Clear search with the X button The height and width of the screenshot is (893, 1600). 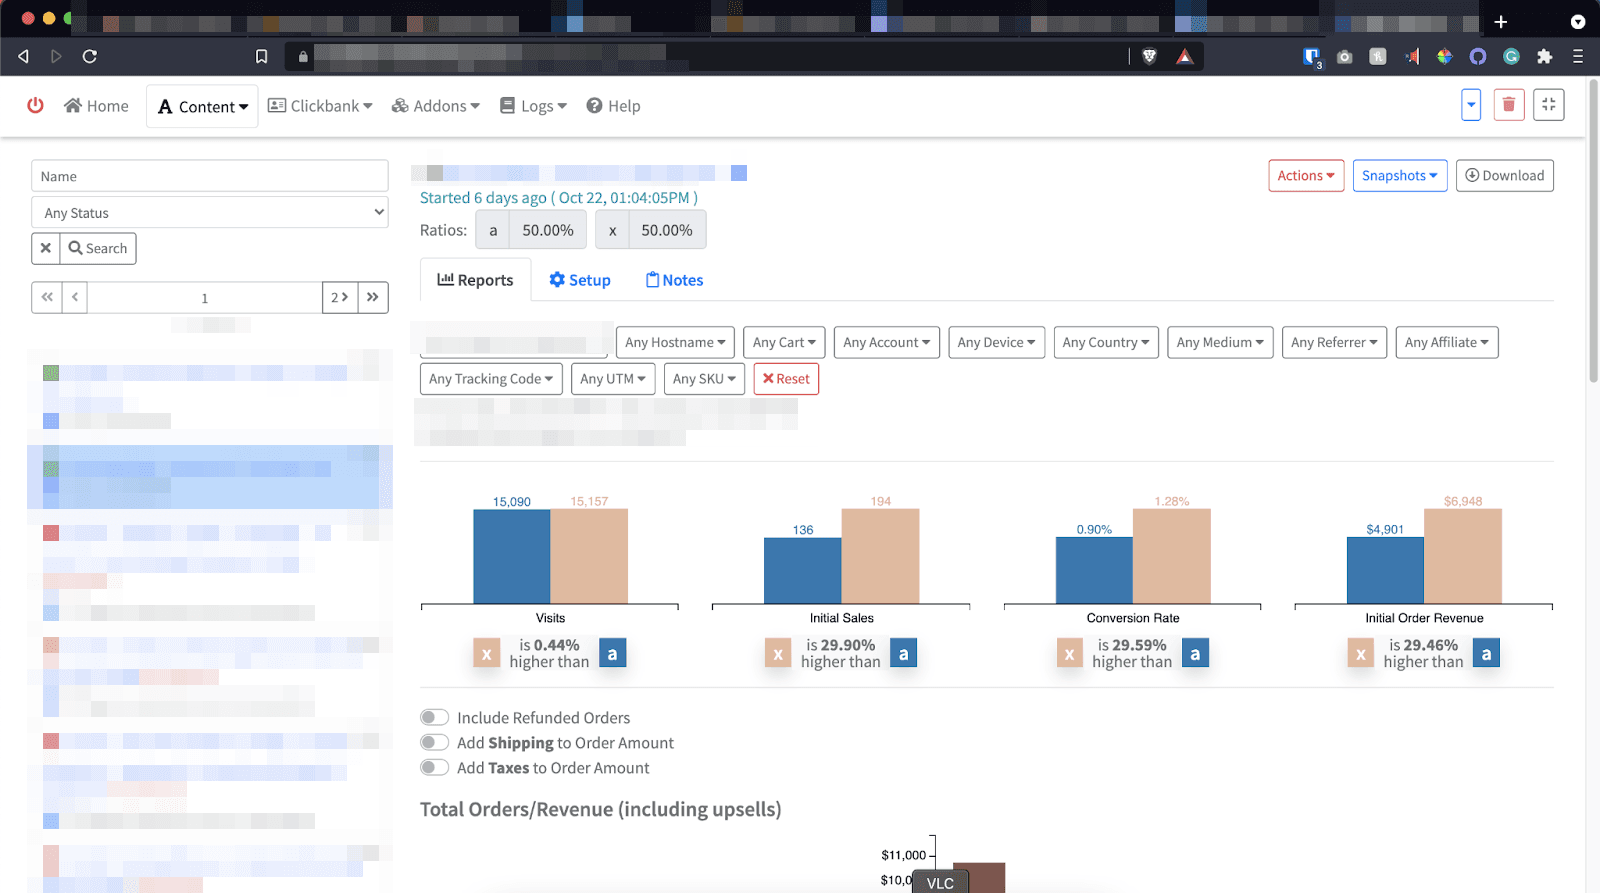46,249
